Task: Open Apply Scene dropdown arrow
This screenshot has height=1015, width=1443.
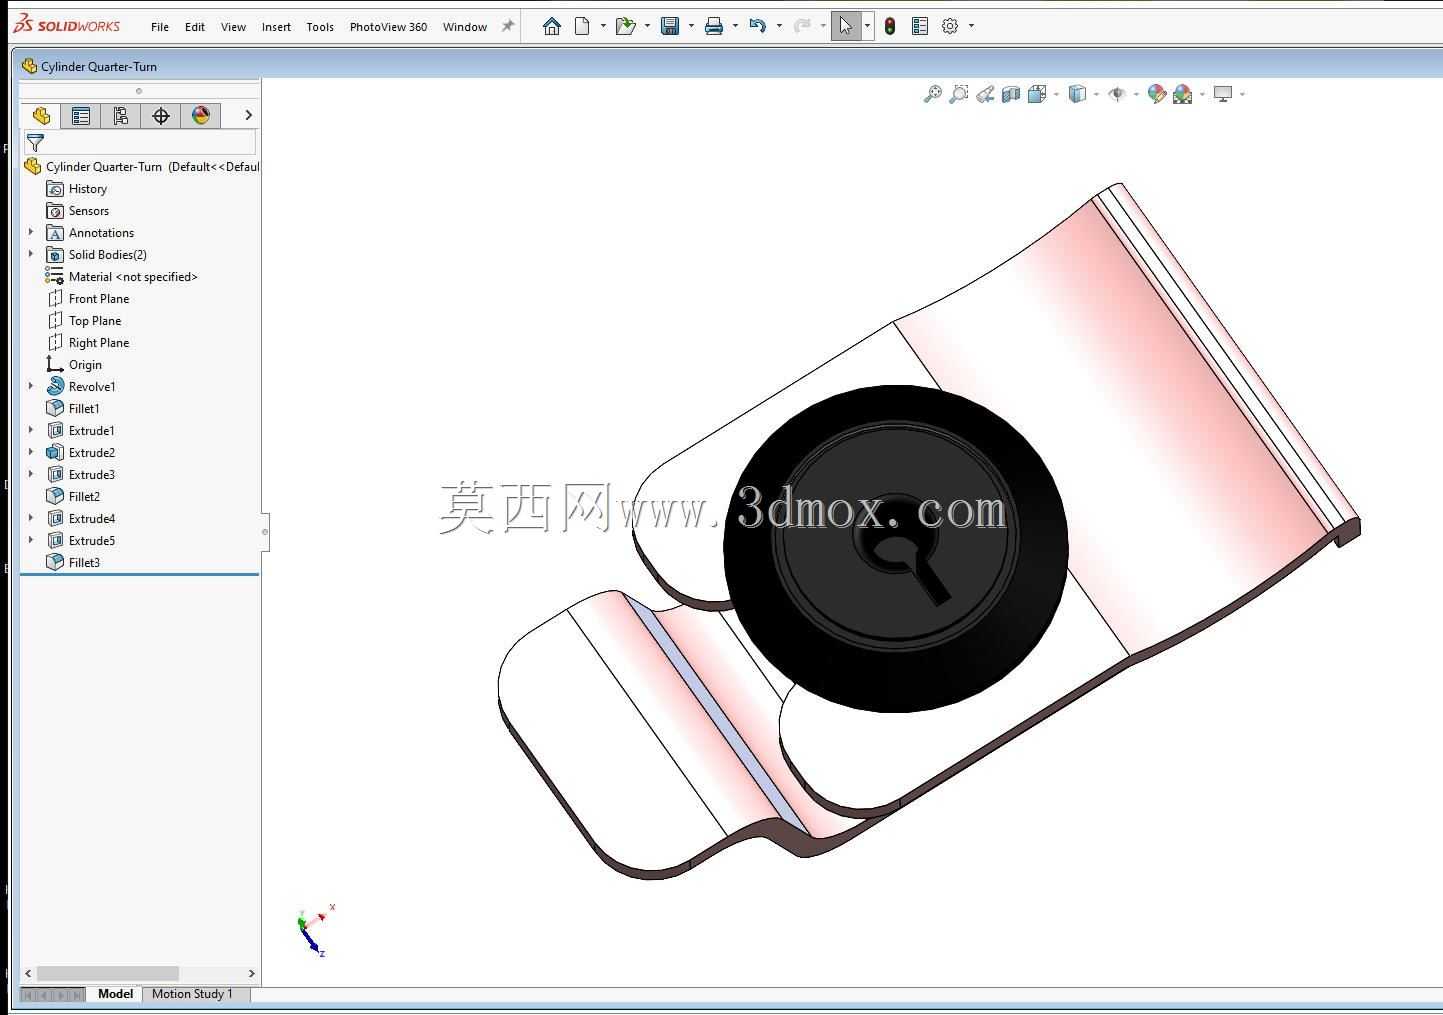Action: coord(1202,95)
